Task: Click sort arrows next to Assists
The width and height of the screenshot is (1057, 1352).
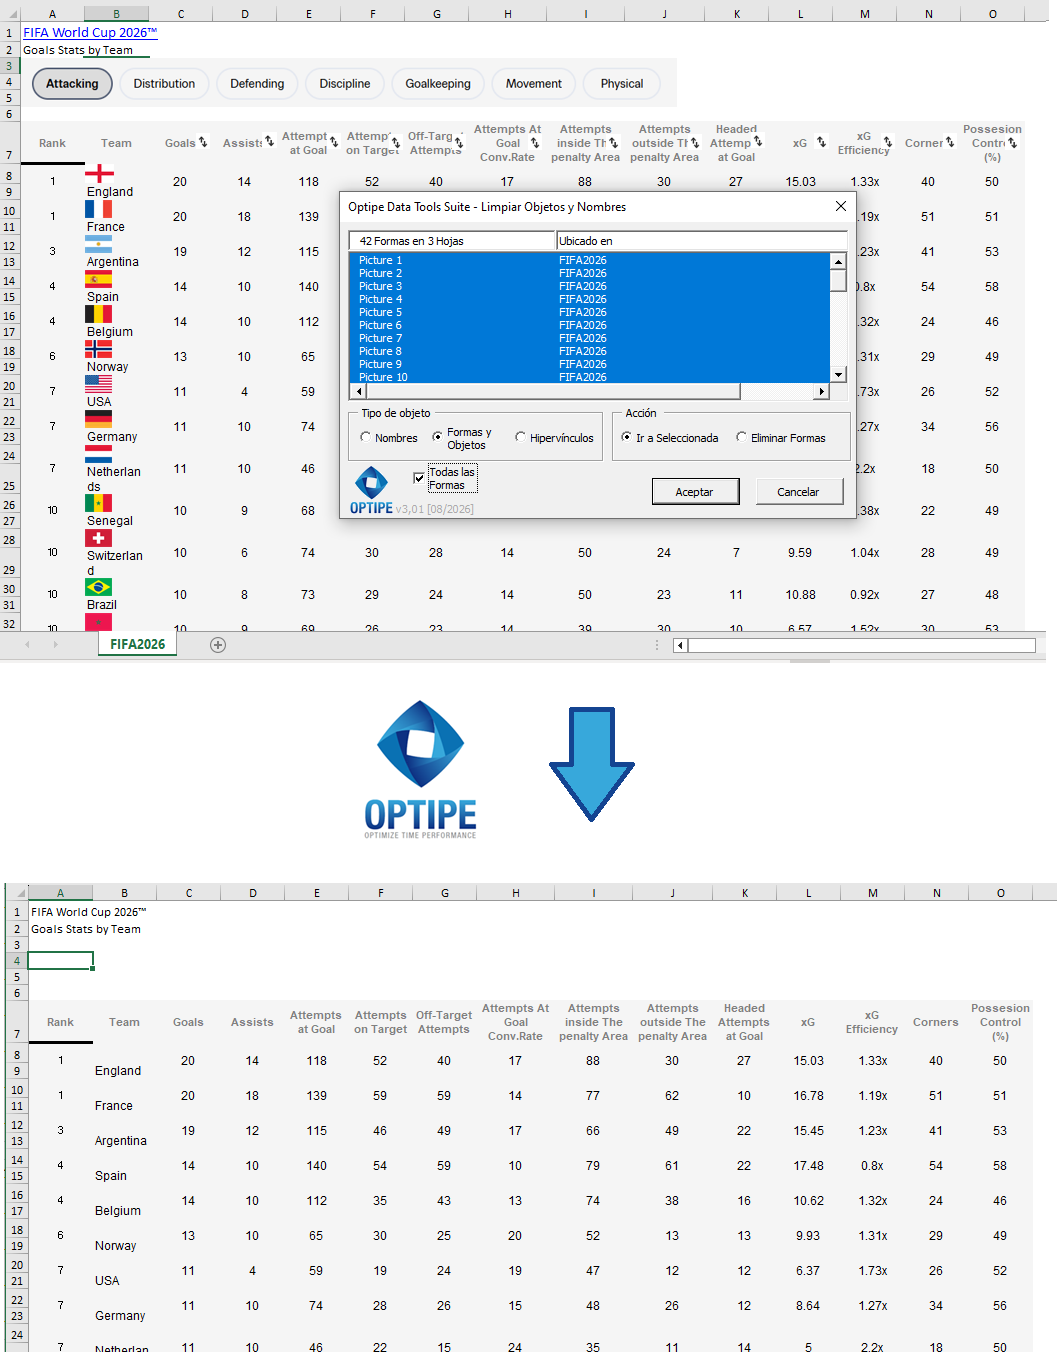Action: [x=269, y=142]
